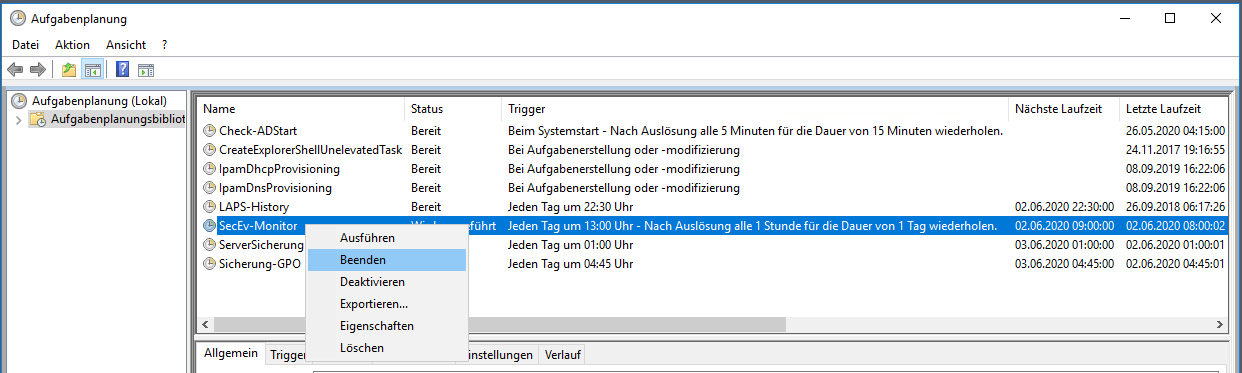Switch to the Verlauf tab
1242x373 pixels.
point(562,355)
